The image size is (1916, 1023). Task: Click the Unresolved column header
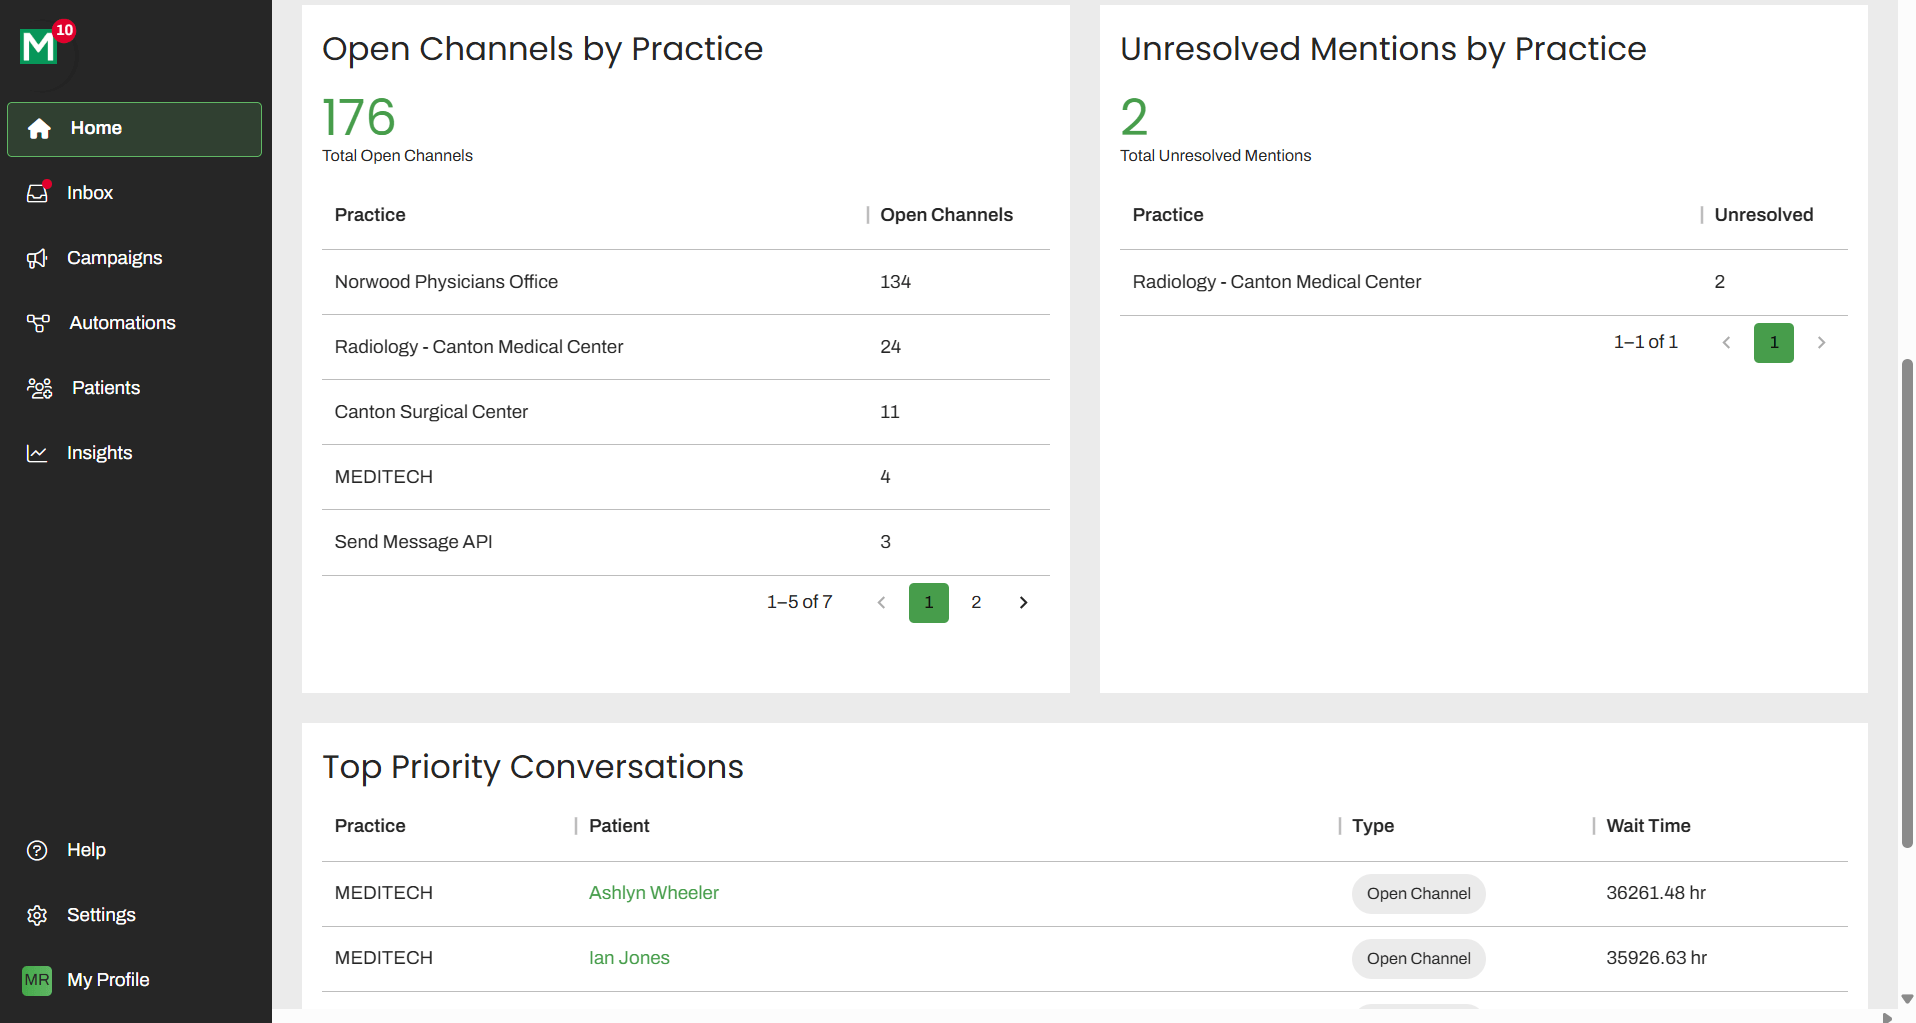tap(1763, 215)
